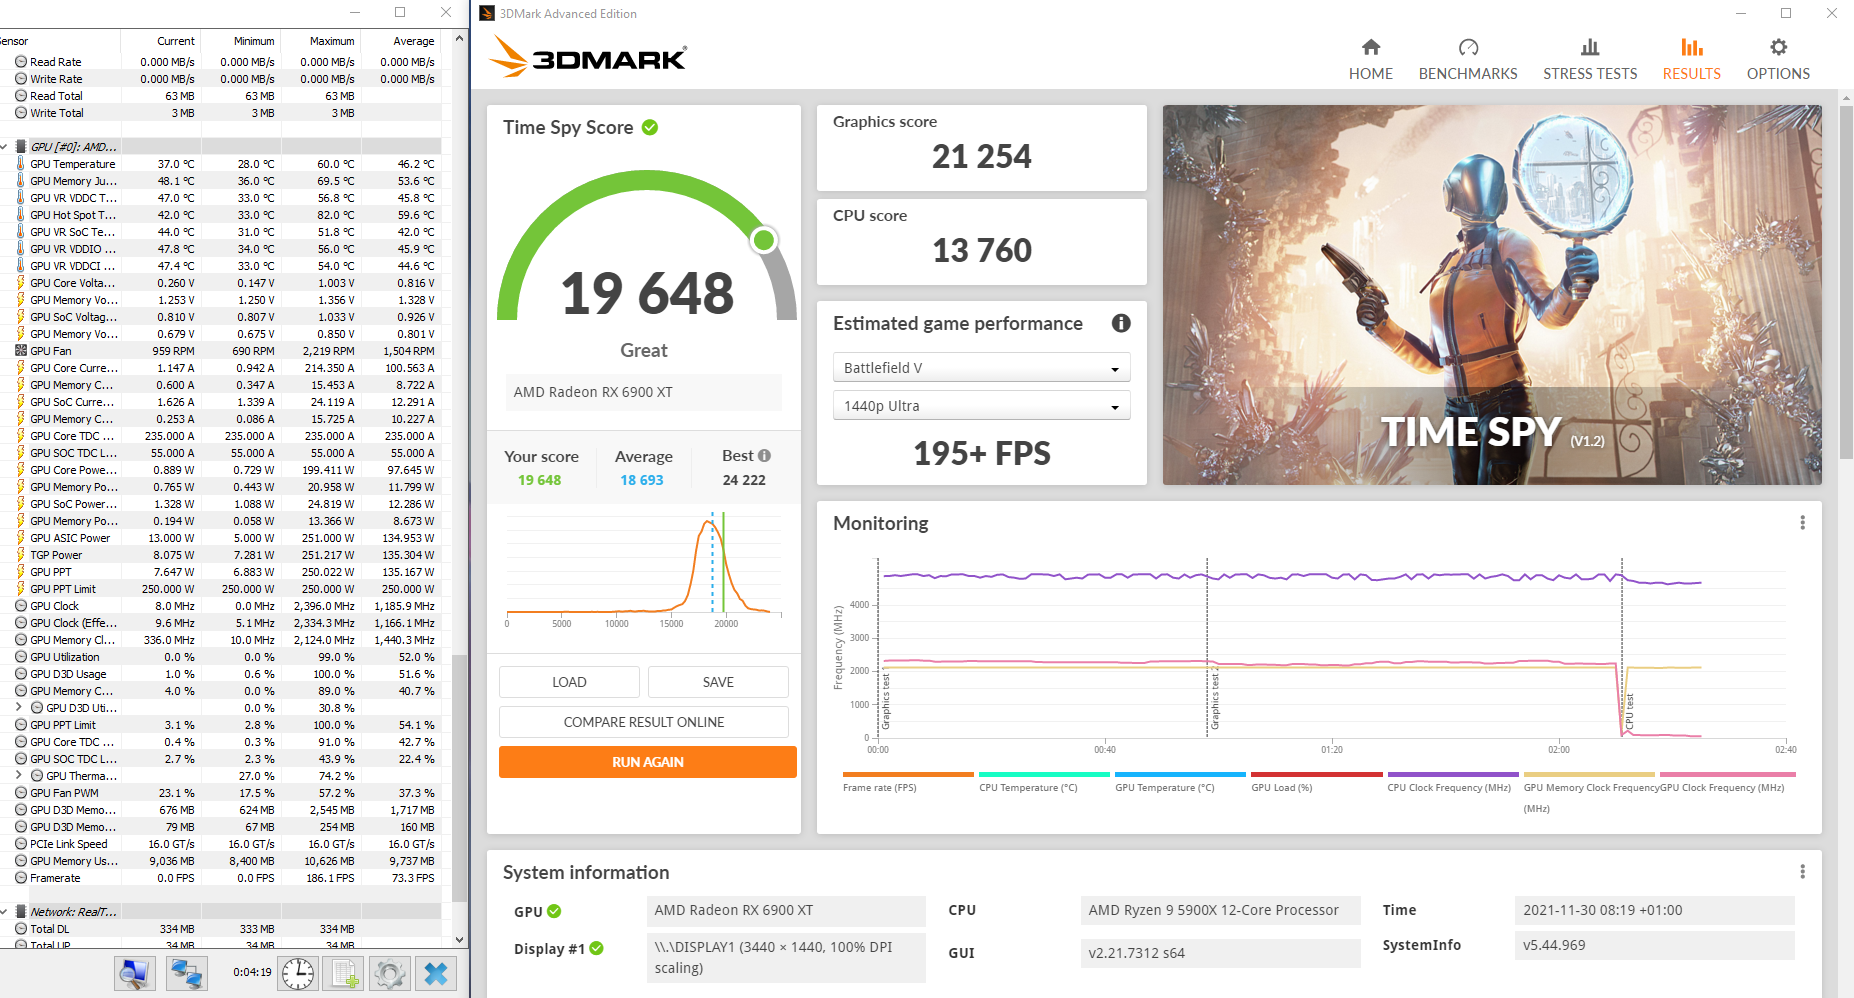
Task: Select the Framerate sensor row
Action: pyautogui.click(x=220, y=878)
